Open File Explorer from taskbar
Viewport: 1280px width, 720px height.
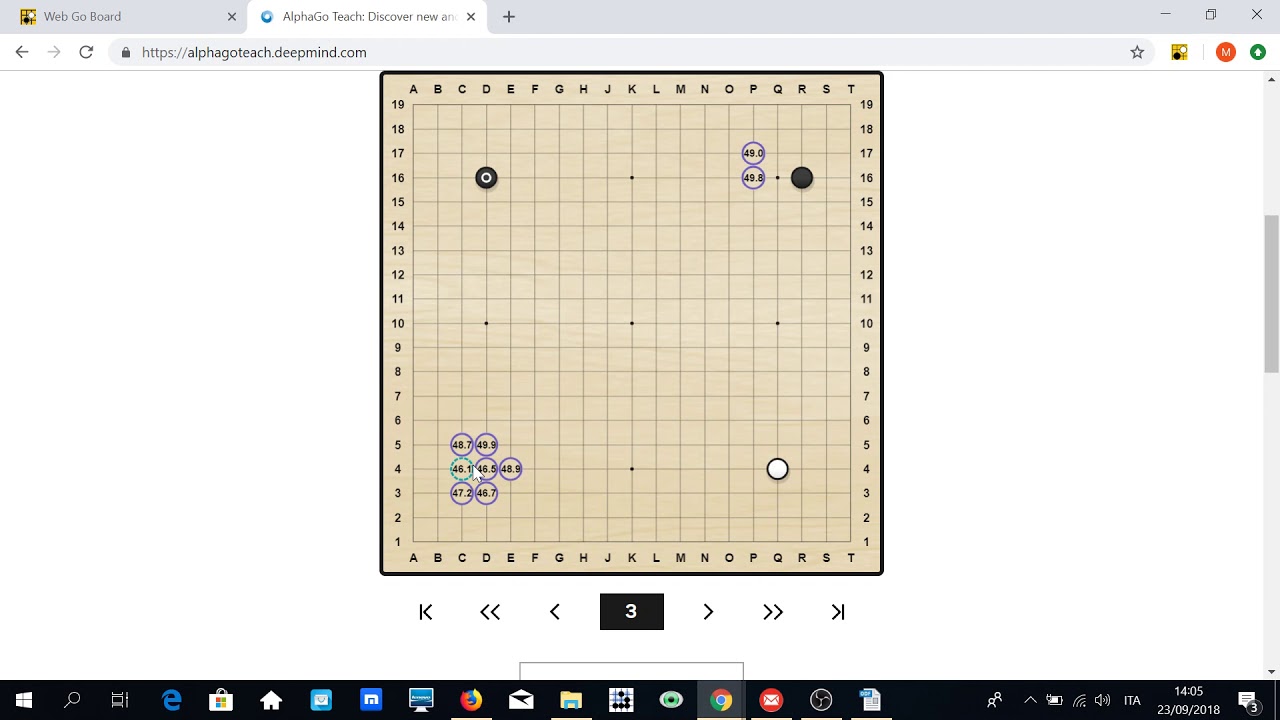(571, 700)
